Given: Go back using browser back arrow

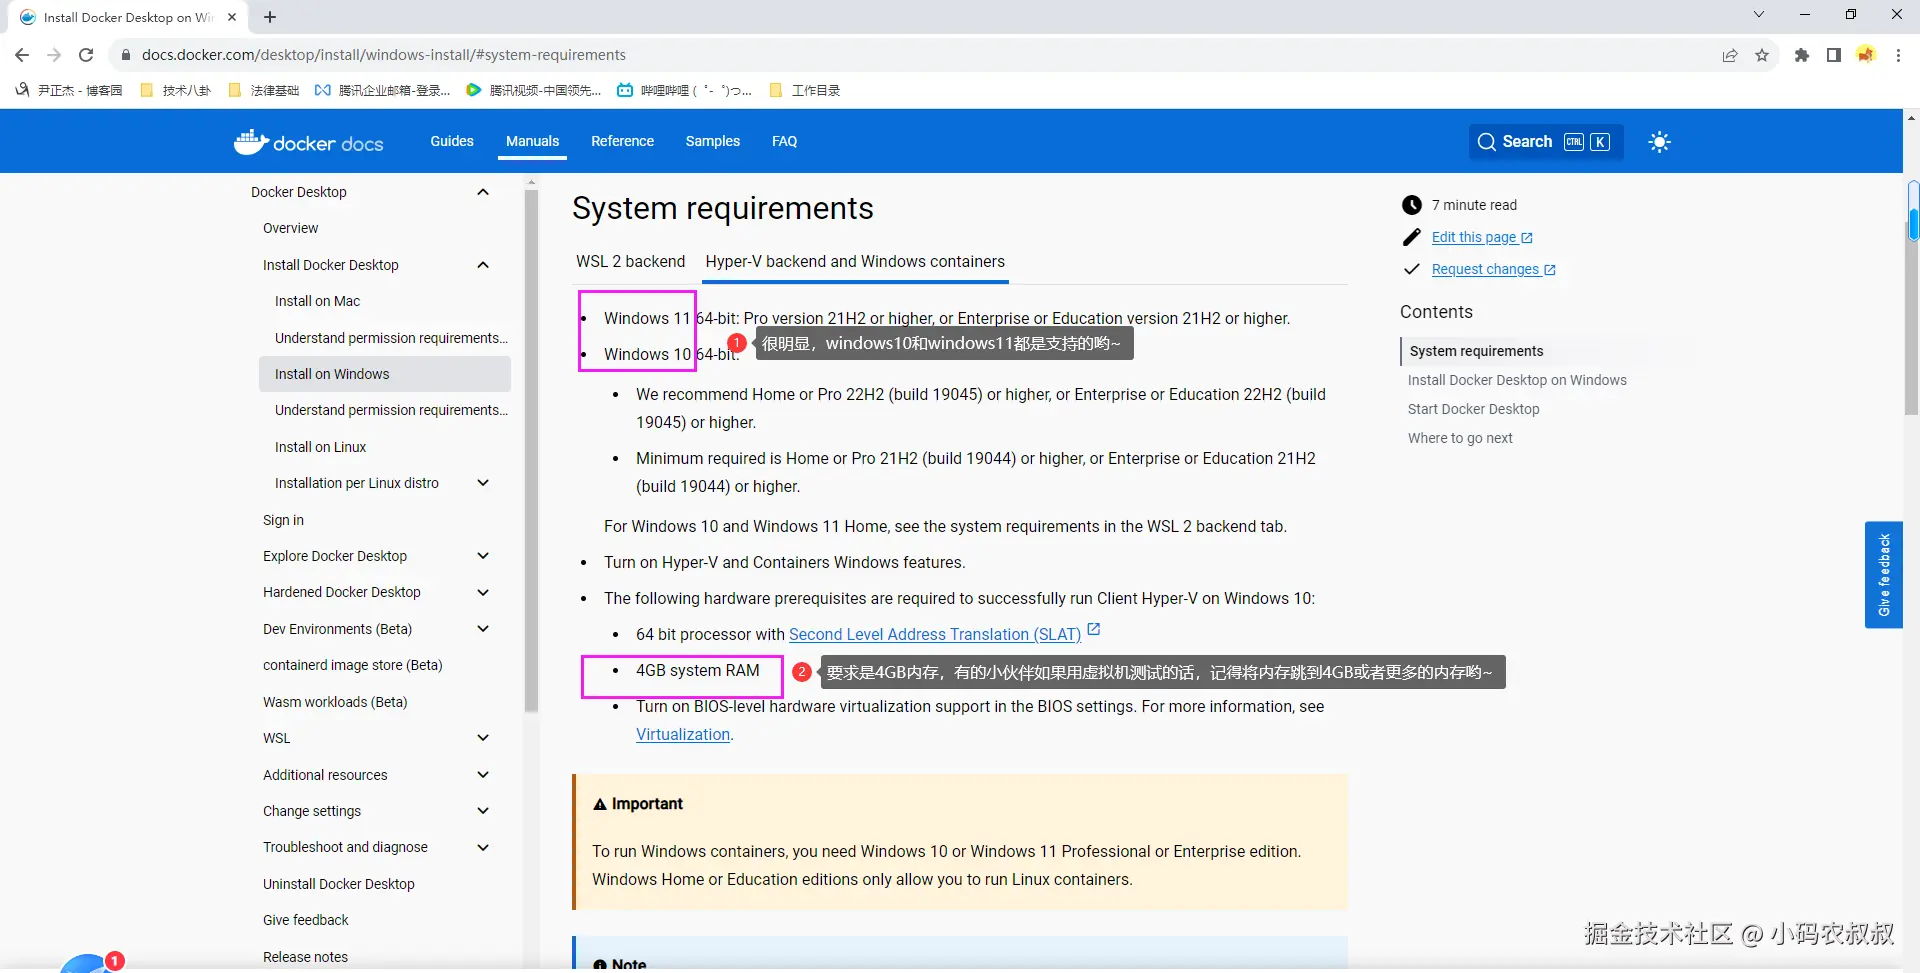Looking at the screenshot, I should coord(22,55).
